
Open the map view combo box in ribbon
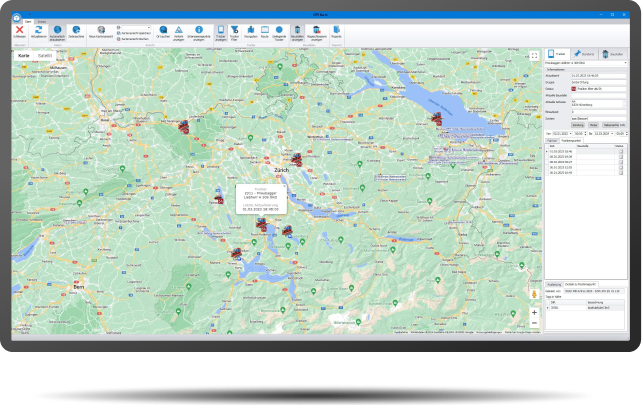(x=135, y=27)
